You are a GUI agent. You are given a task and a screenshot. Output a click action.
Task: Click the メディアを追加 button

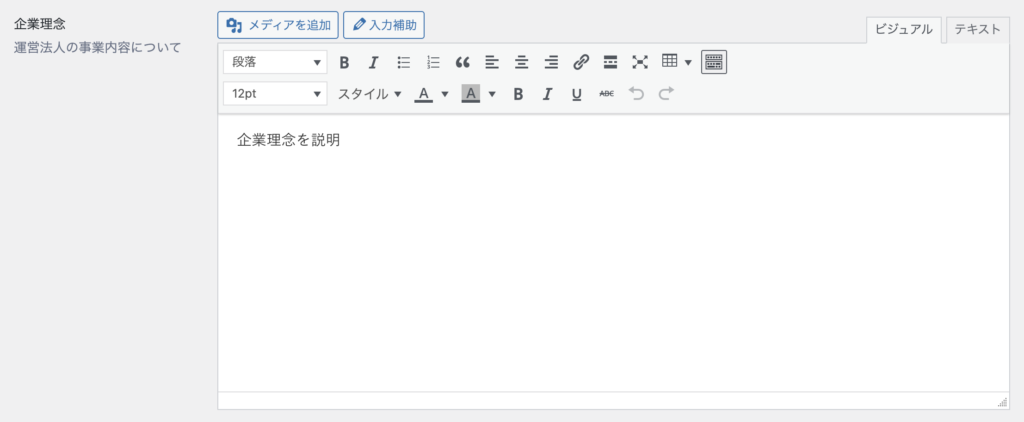(x=277, y=25)
